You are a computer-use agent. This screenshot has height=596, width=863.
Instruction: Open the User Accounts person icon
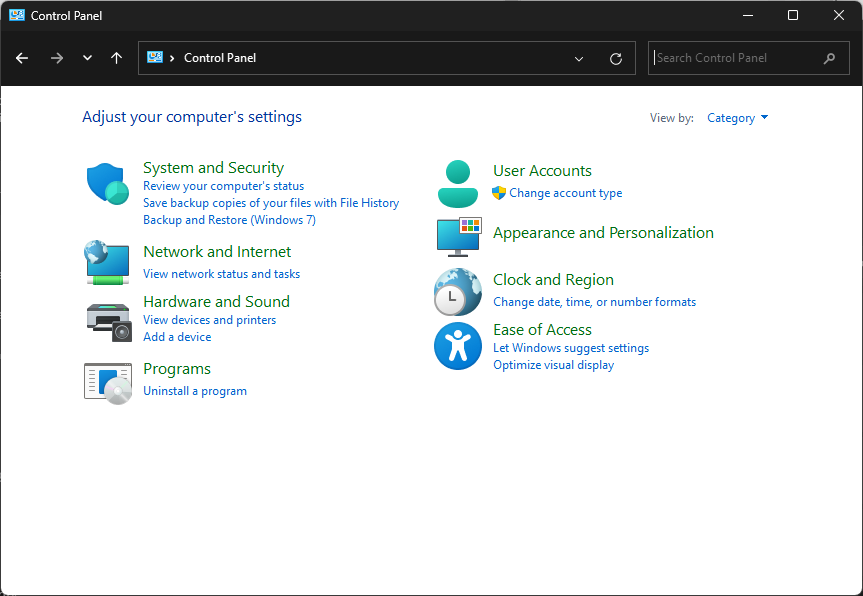457,184
